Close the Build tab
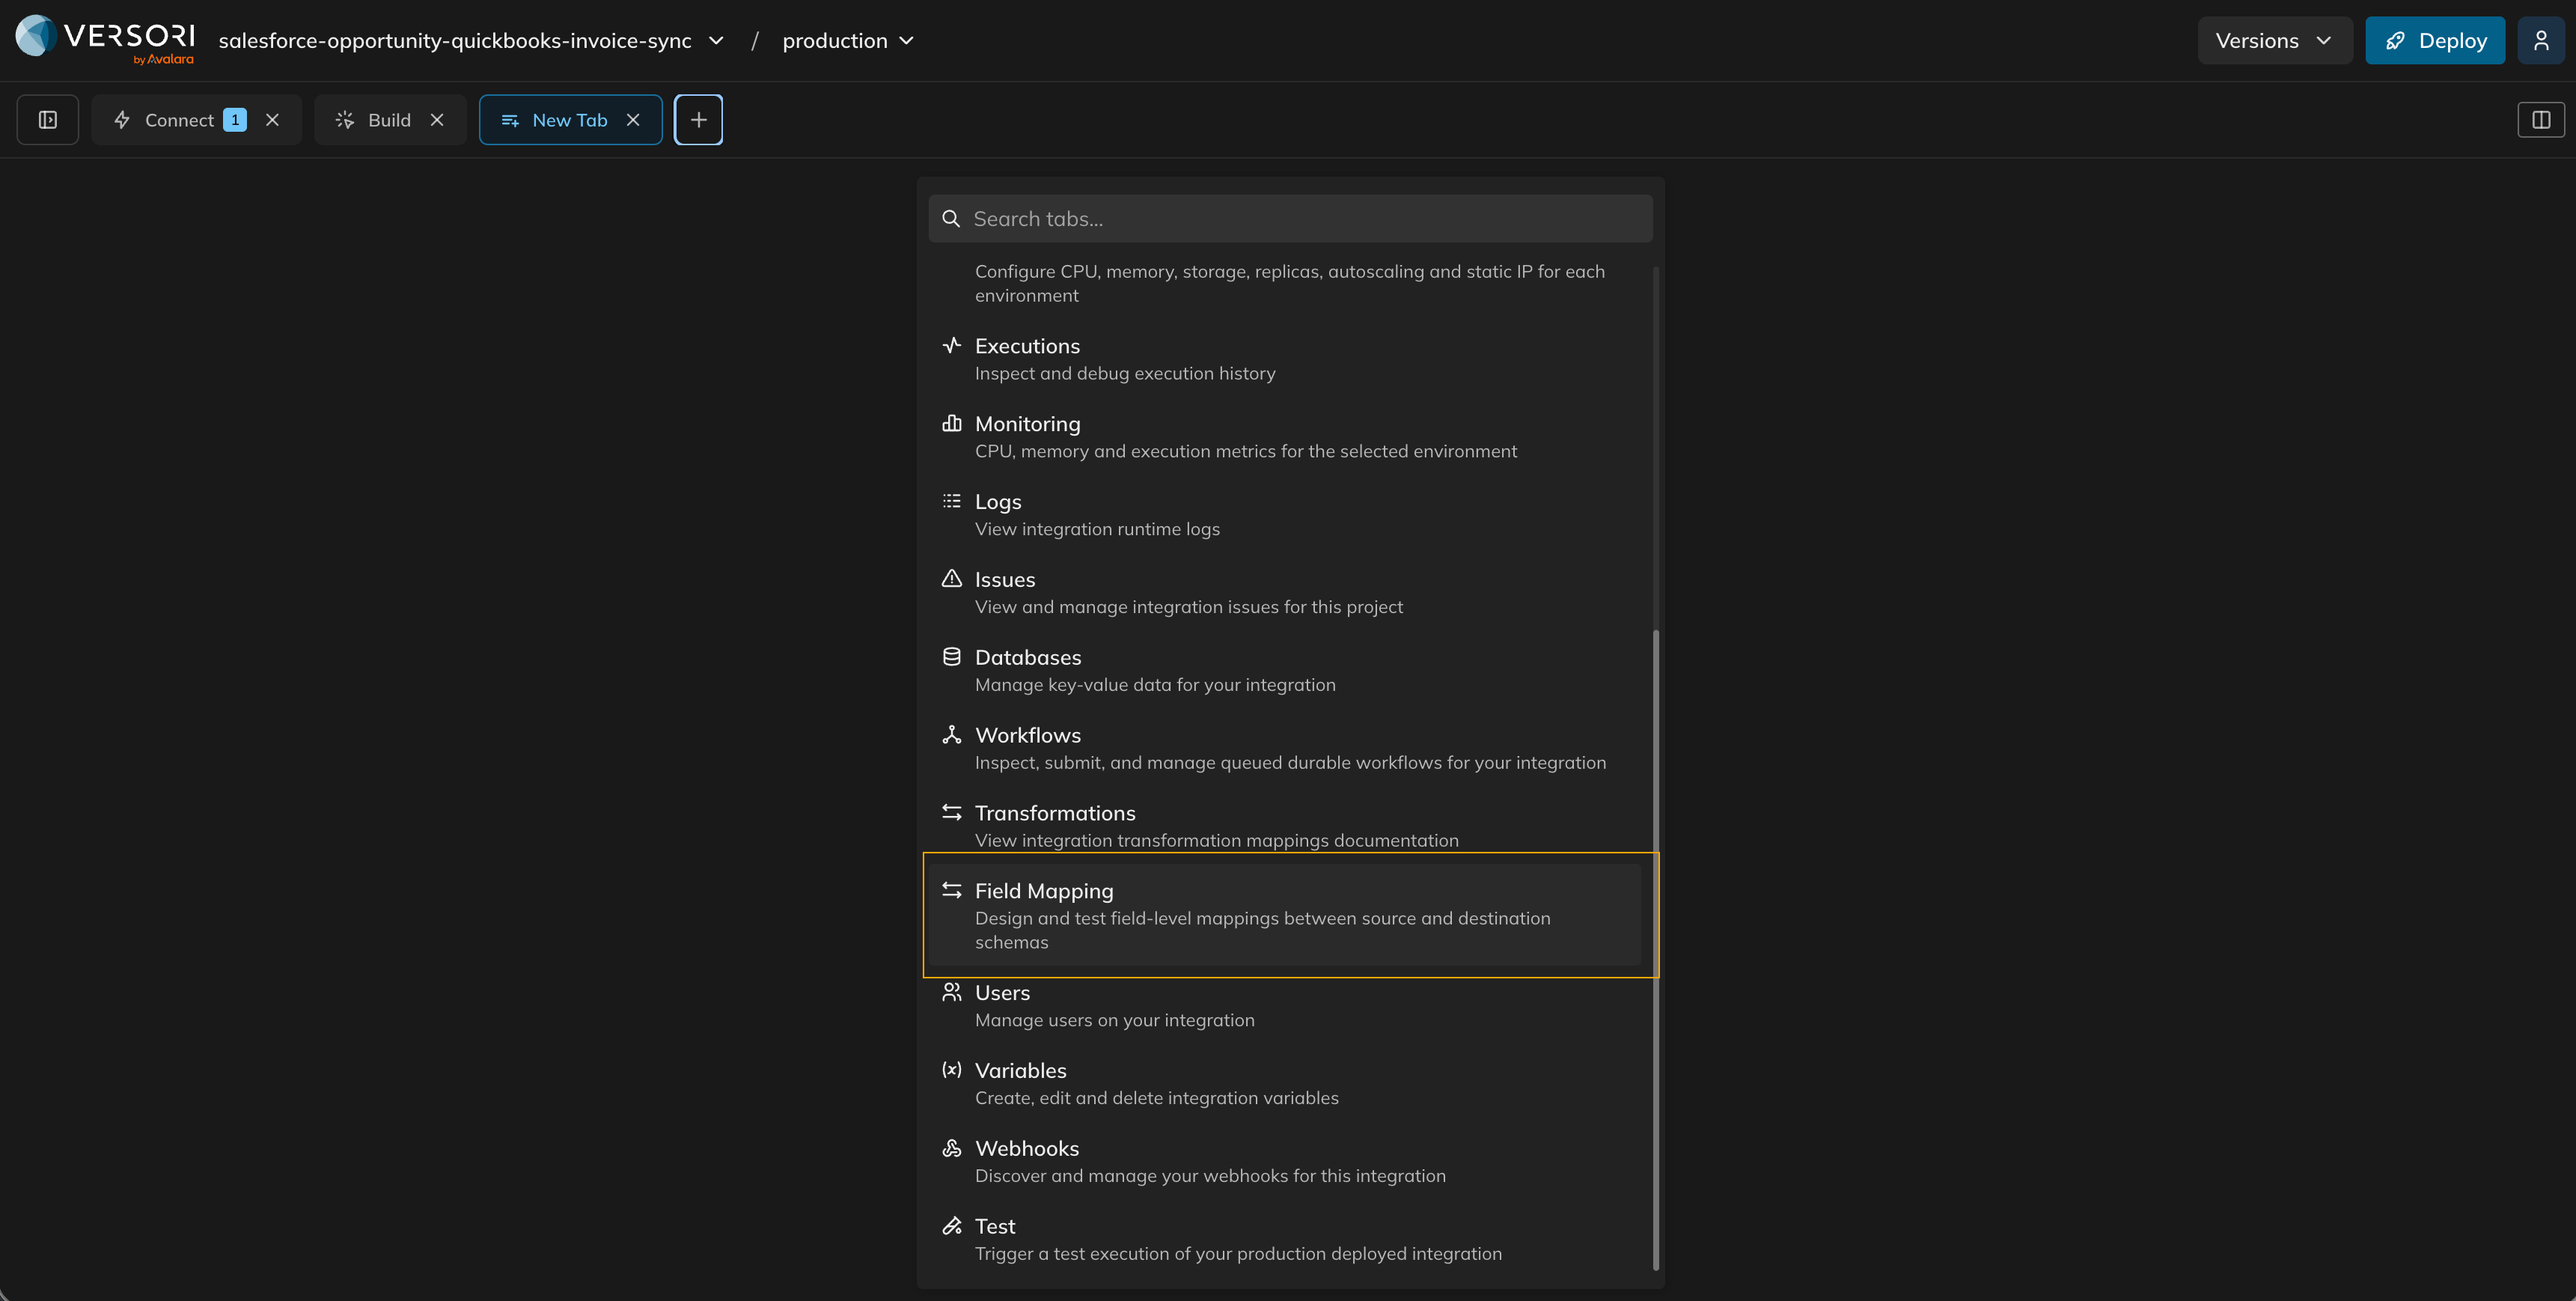The image size is (2576, 1301). 437,120
